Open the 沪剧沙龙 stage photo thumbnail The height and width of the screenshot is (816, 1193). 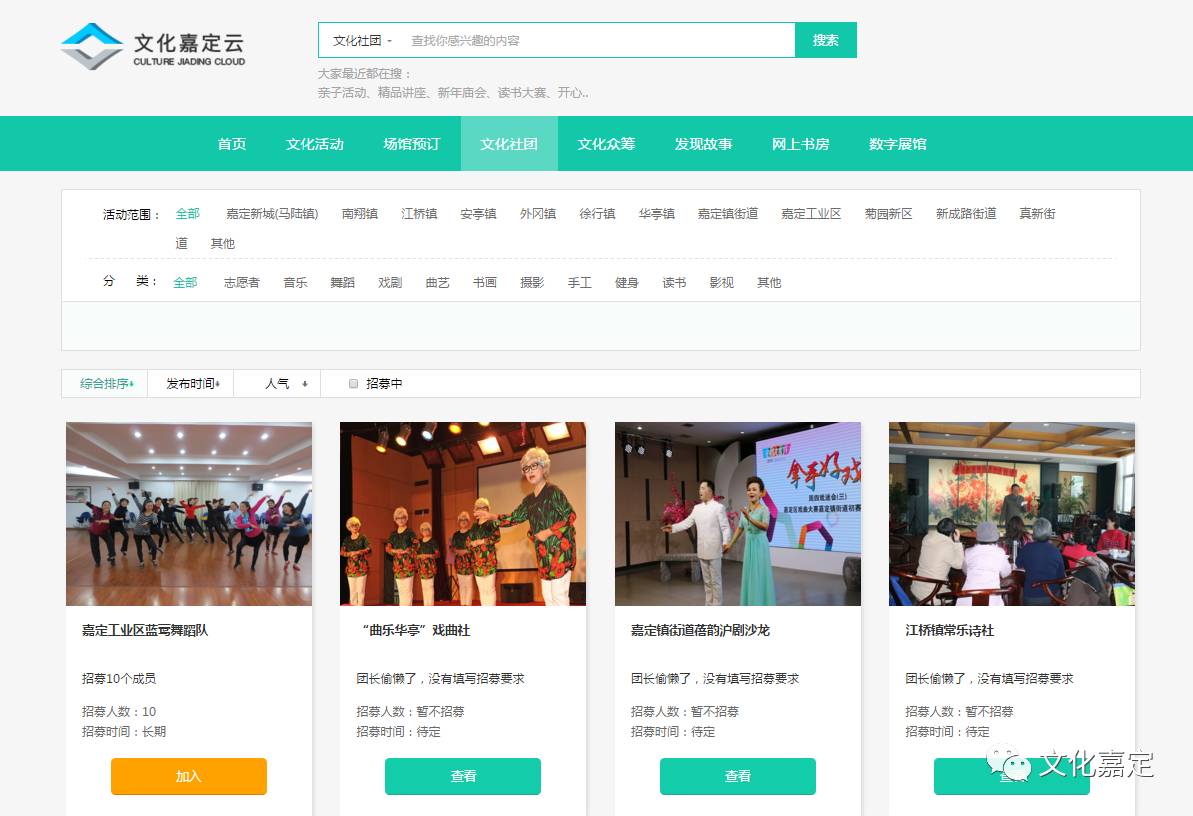[x=737, y=513]
